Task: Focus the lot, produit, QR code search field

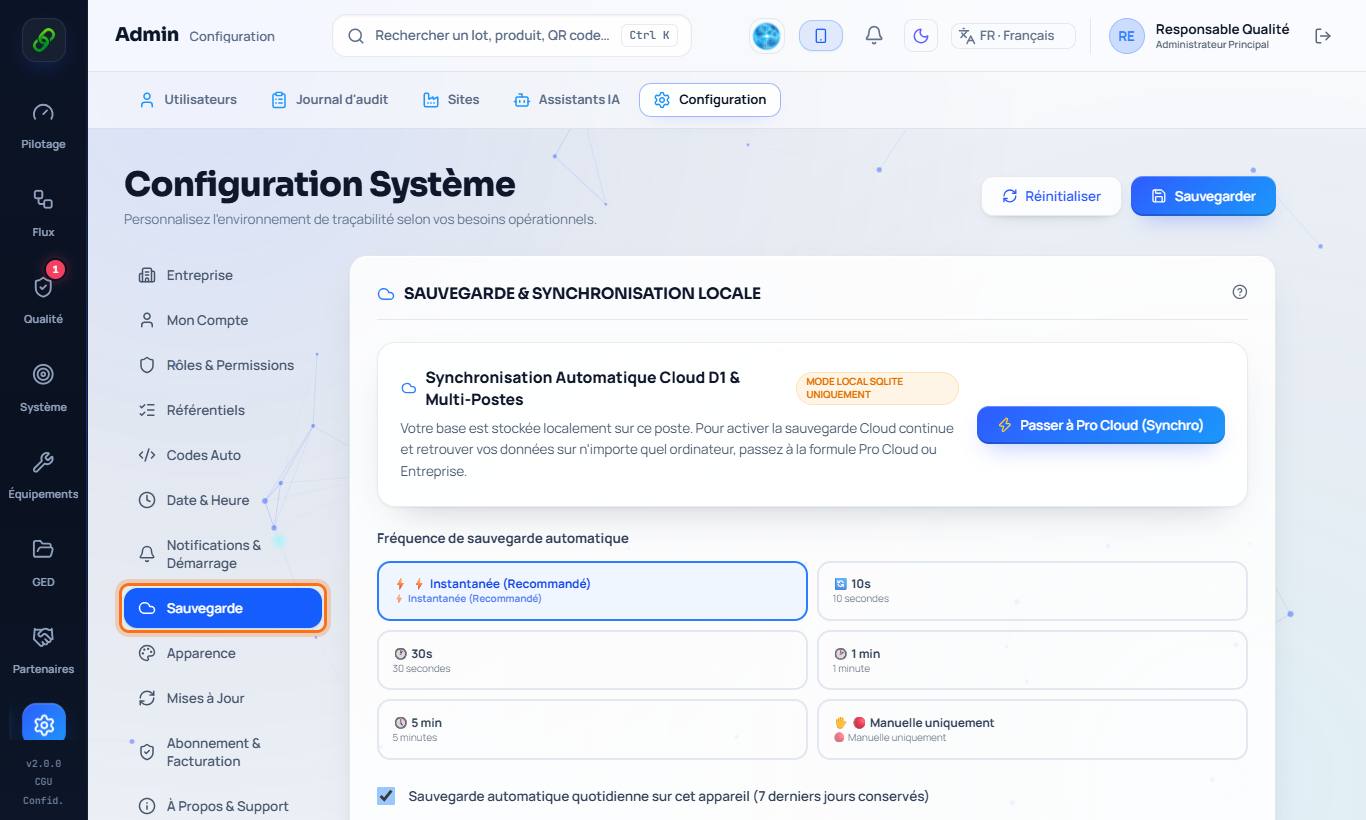Action: pos(511,36)
